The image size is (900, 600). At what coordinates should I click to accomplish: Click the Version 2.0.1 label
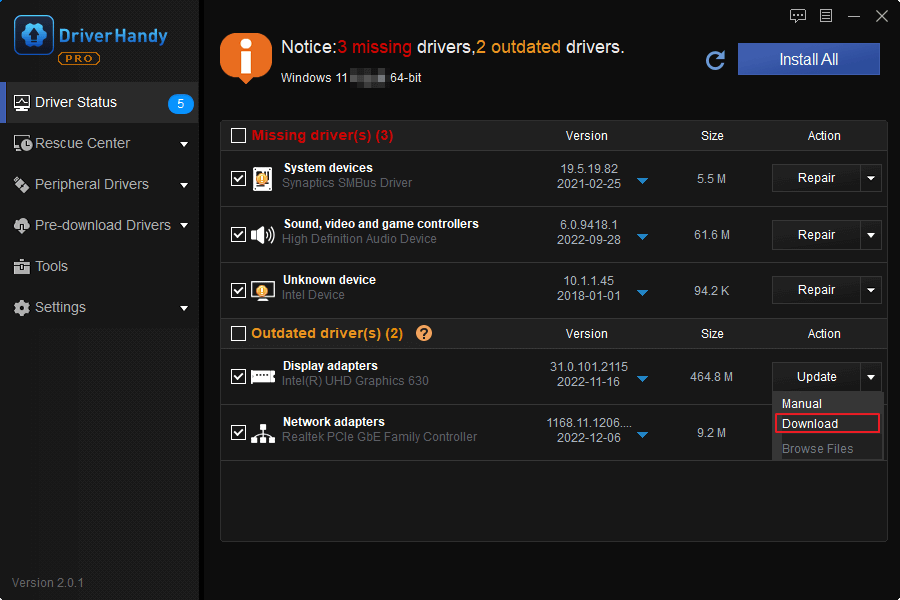point(48,583)
